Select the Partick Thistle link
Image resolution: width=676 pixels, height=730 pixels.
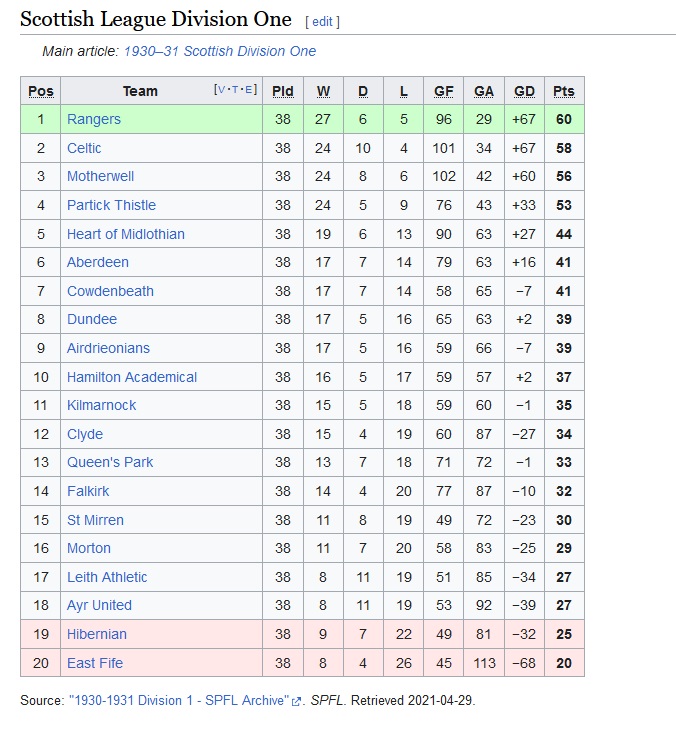pyautogui.click(x=111, y=205)
